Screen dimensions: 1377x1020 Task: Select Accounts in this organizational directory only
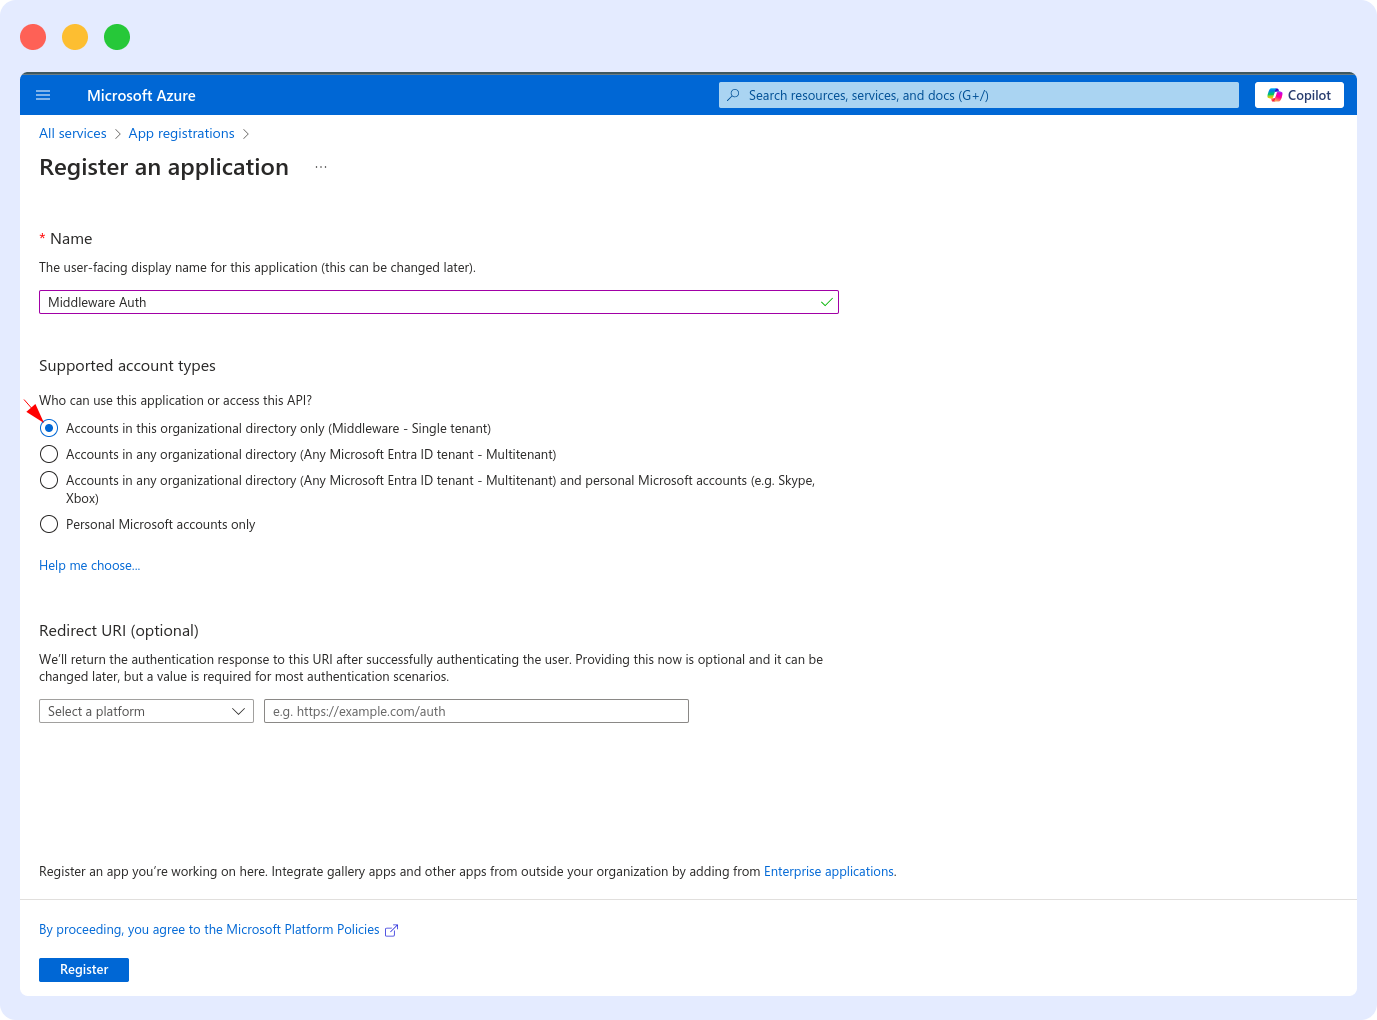48,427
